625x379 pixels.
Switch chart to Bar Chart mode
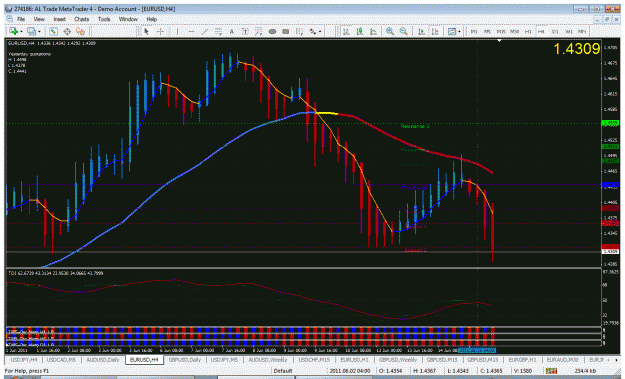point(346,31)
